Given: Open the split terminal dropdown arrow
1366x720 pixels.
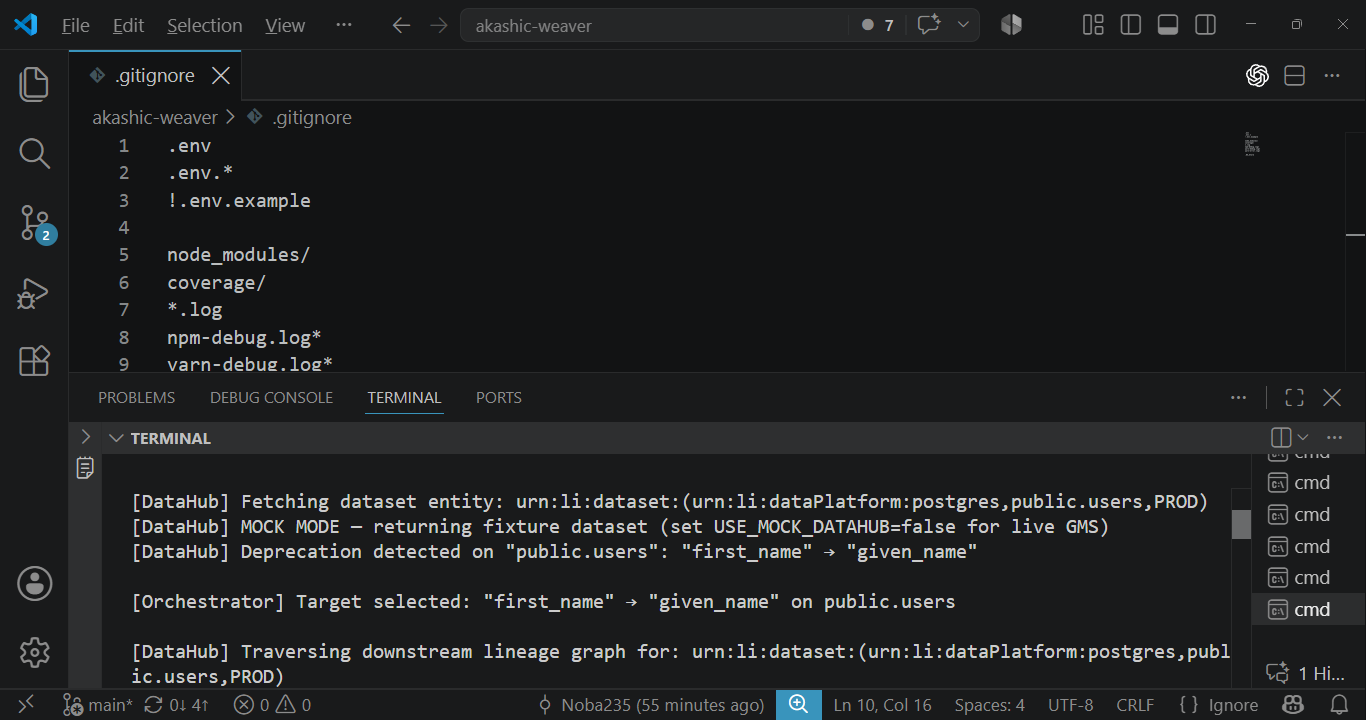Looking at the screenshot, I should tap(1303, 438).
